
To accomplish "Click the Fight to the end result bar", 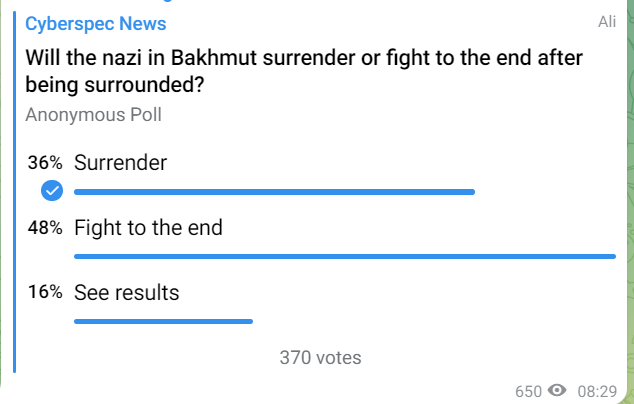I will tap(344, 257).
